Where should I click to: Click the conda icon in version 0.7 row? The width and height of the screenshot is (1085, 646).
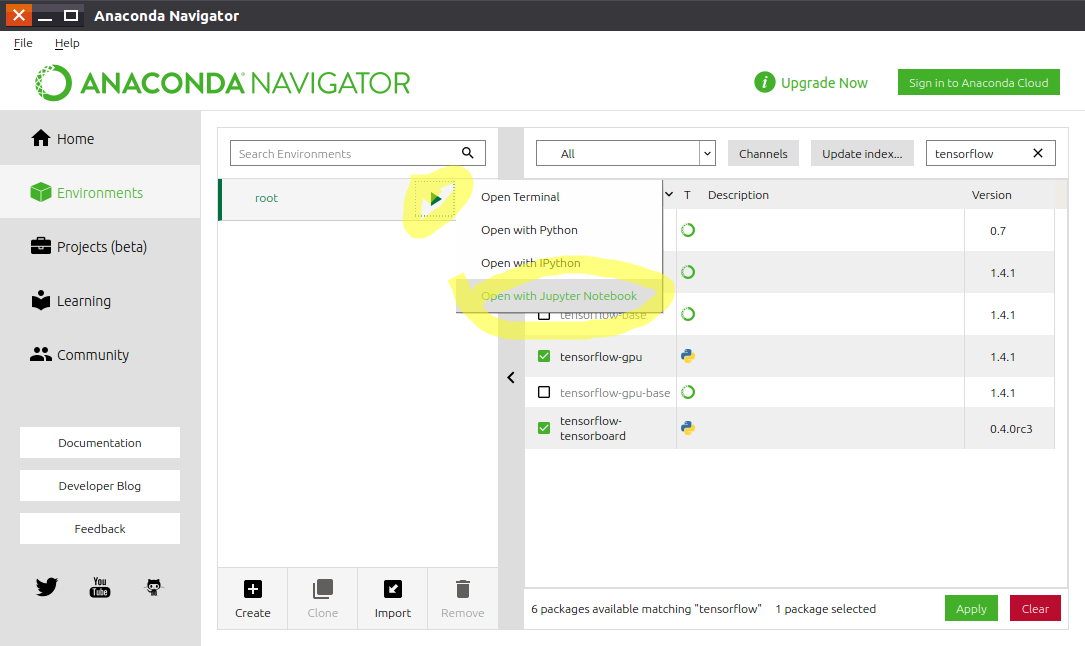pyautogui.click(x=688, y=230)
